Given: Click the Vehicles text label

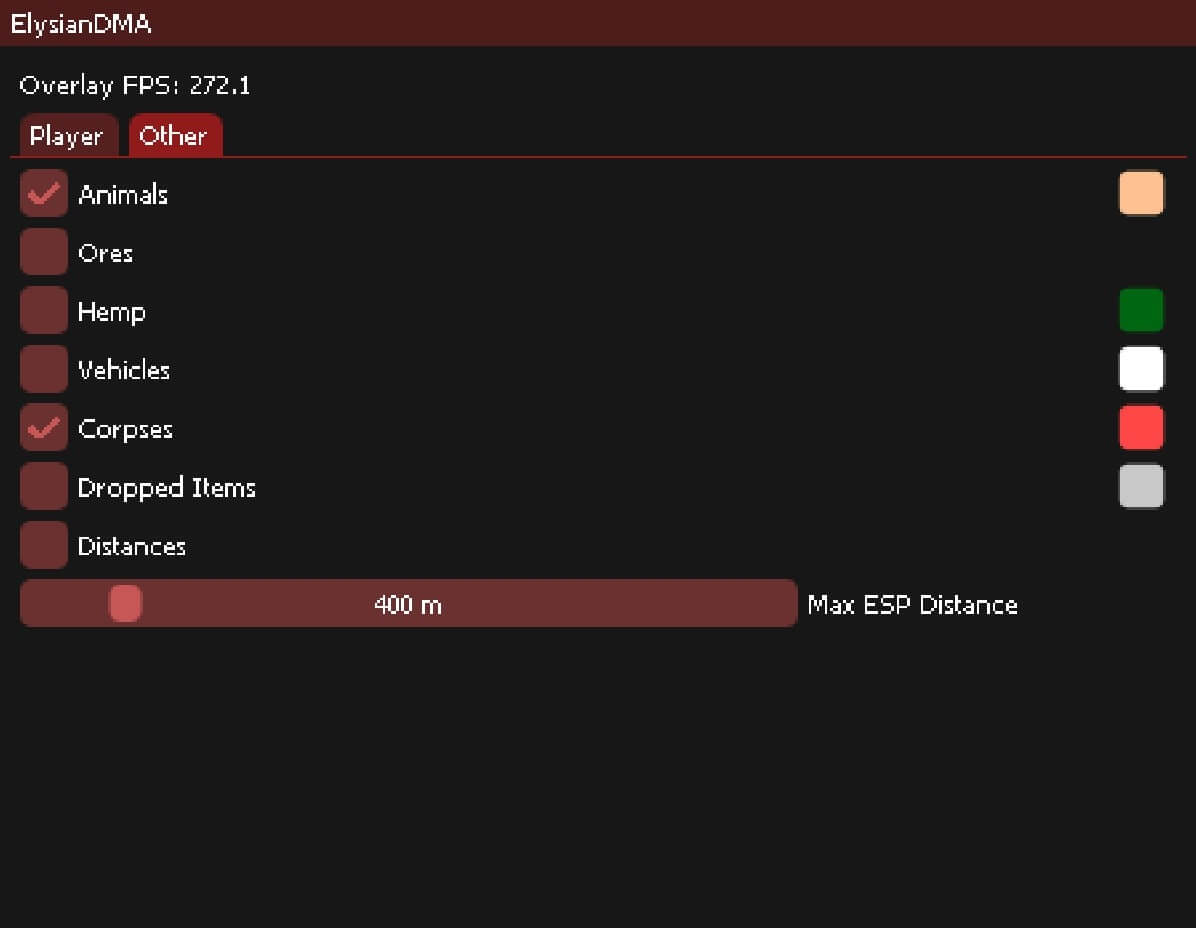Looking at the screenshot, I should [x=124, y=370].
